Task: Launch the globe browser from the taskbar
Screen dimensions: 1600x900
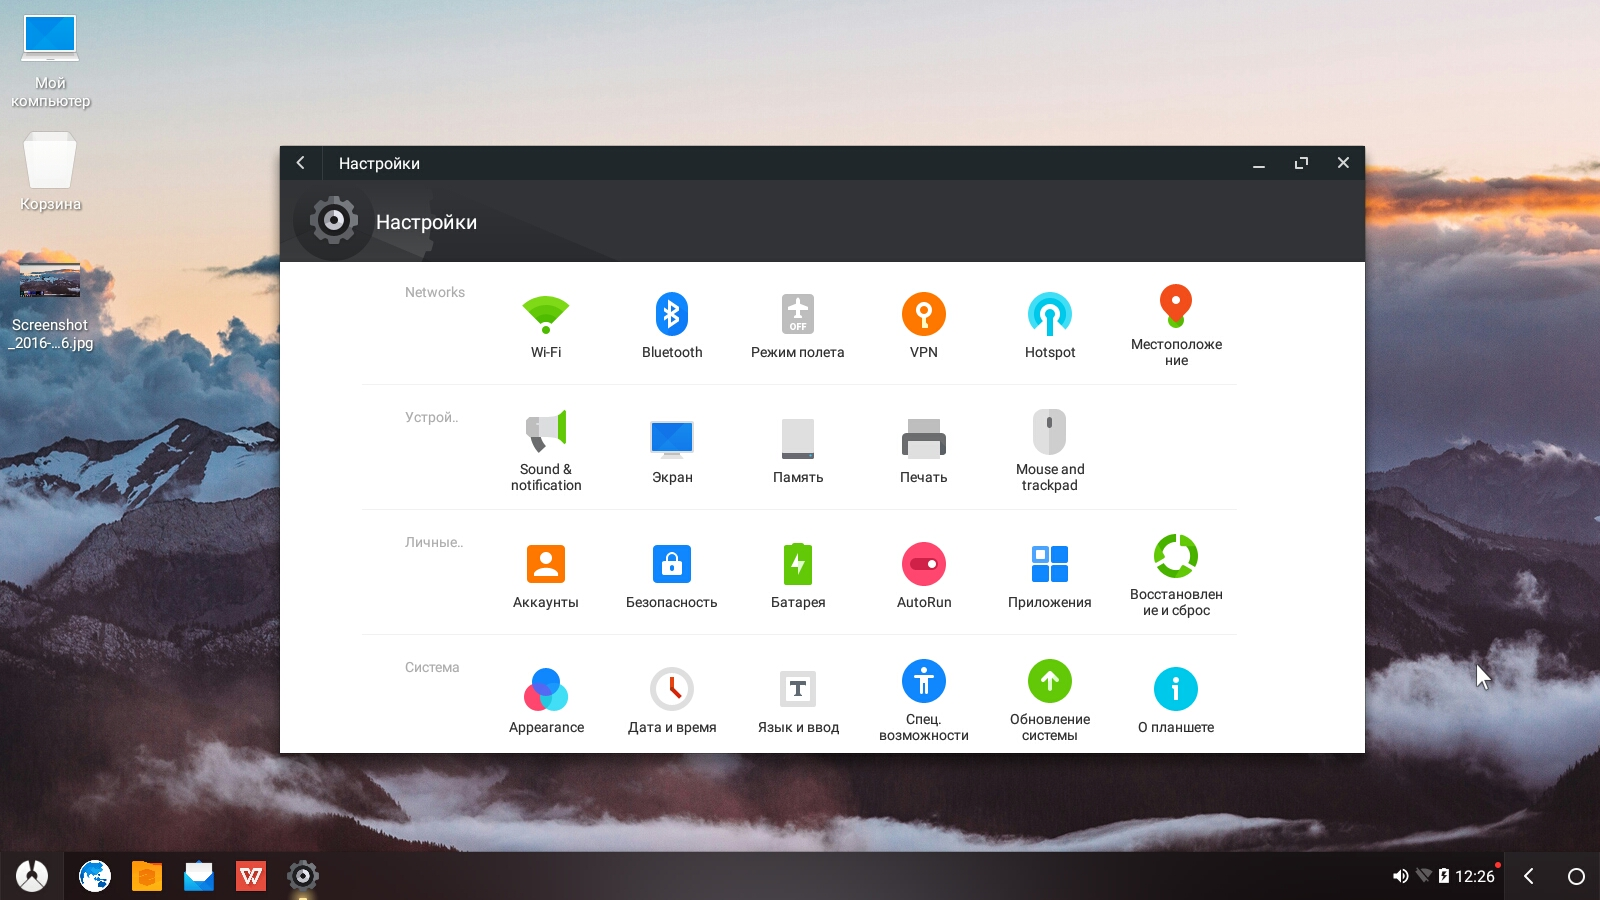Action: click(x=95, y=876)
